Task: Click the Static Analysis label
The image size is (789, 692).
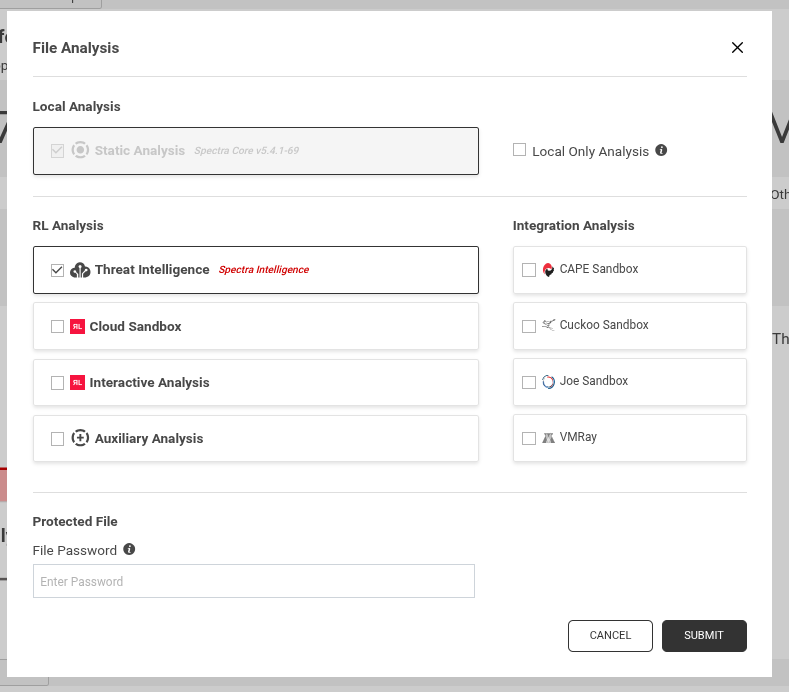Action: click(x=140, y=150)
